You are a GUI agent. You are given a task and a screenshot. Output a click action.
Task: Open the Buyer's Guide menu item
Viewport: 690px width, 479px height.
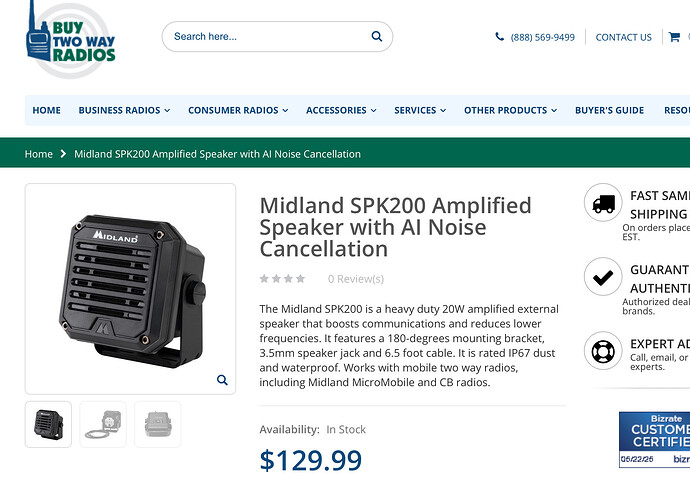[609, 110]
